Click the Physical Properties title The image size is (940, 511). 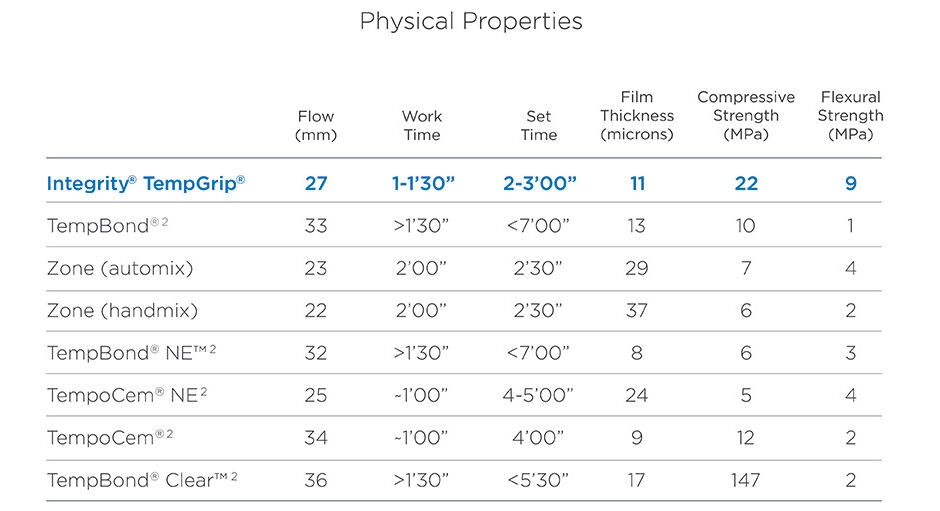coord(470,21)
